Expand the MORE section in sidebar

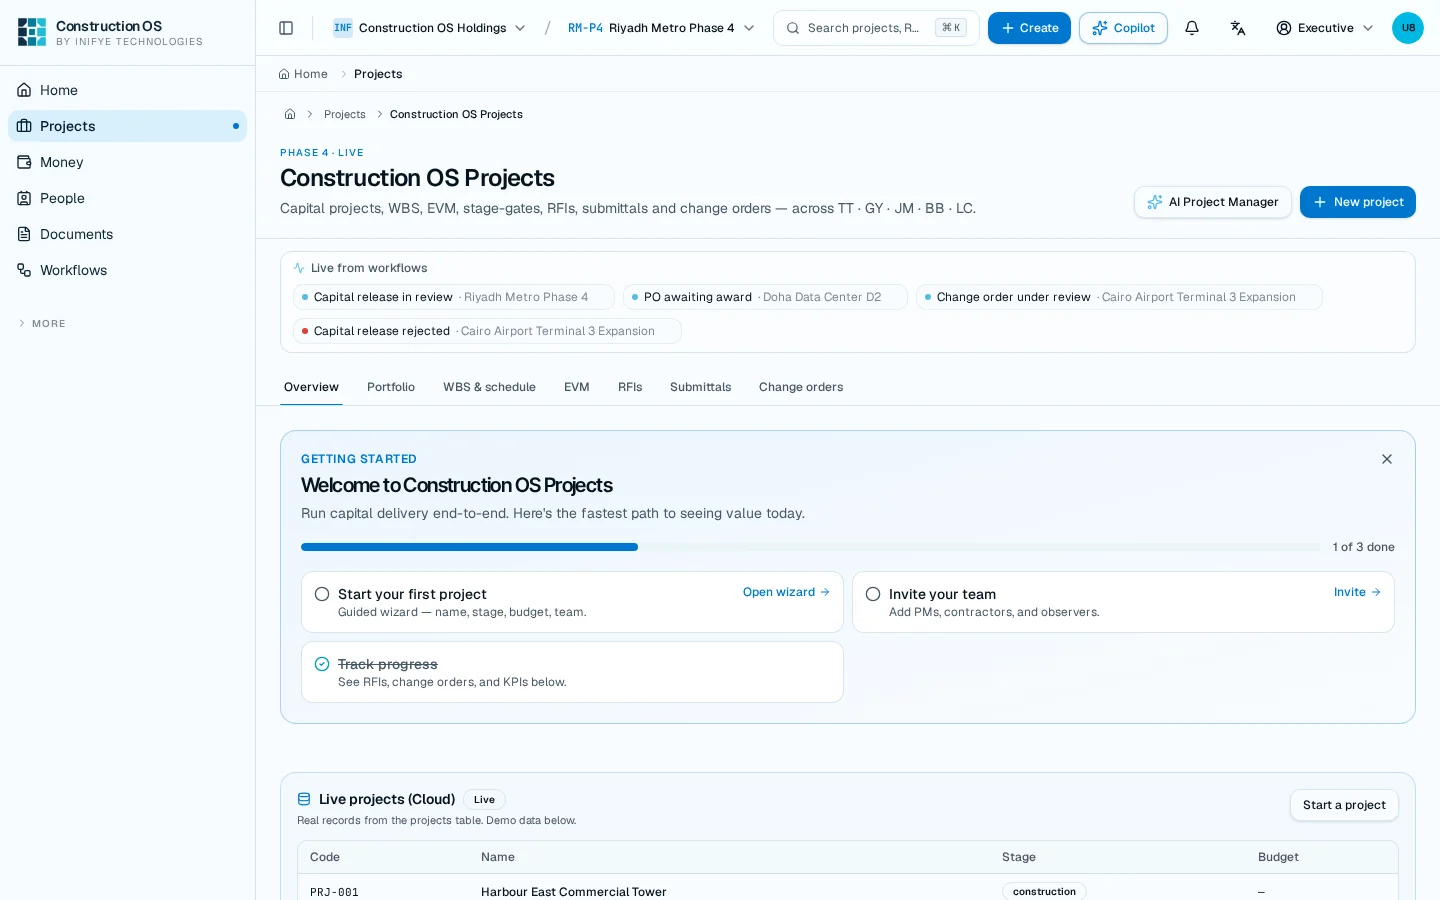(x=42, y=324)
